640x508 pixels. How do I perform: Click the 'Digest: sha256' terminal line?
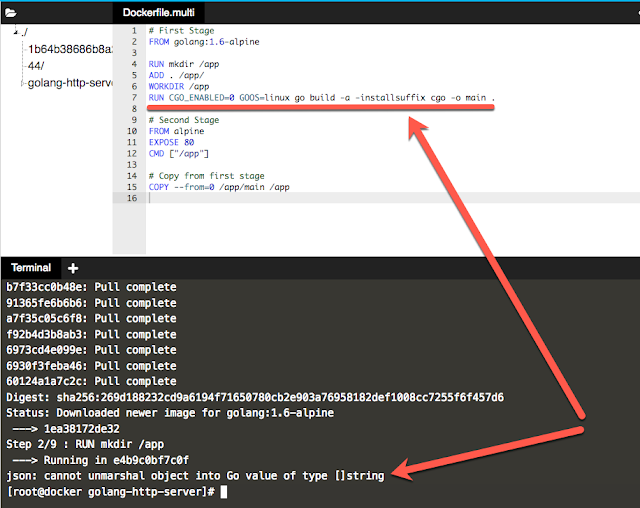[x=255, y=397]
